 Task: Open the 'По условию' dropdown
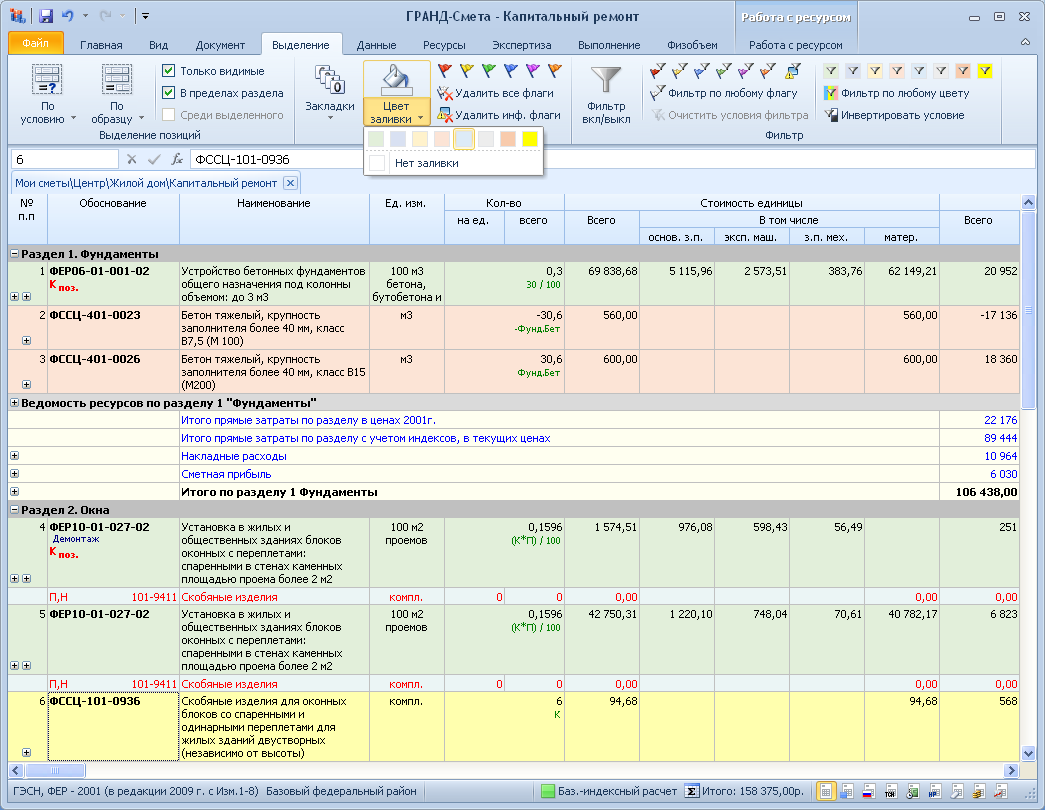(x=73, y=119)
